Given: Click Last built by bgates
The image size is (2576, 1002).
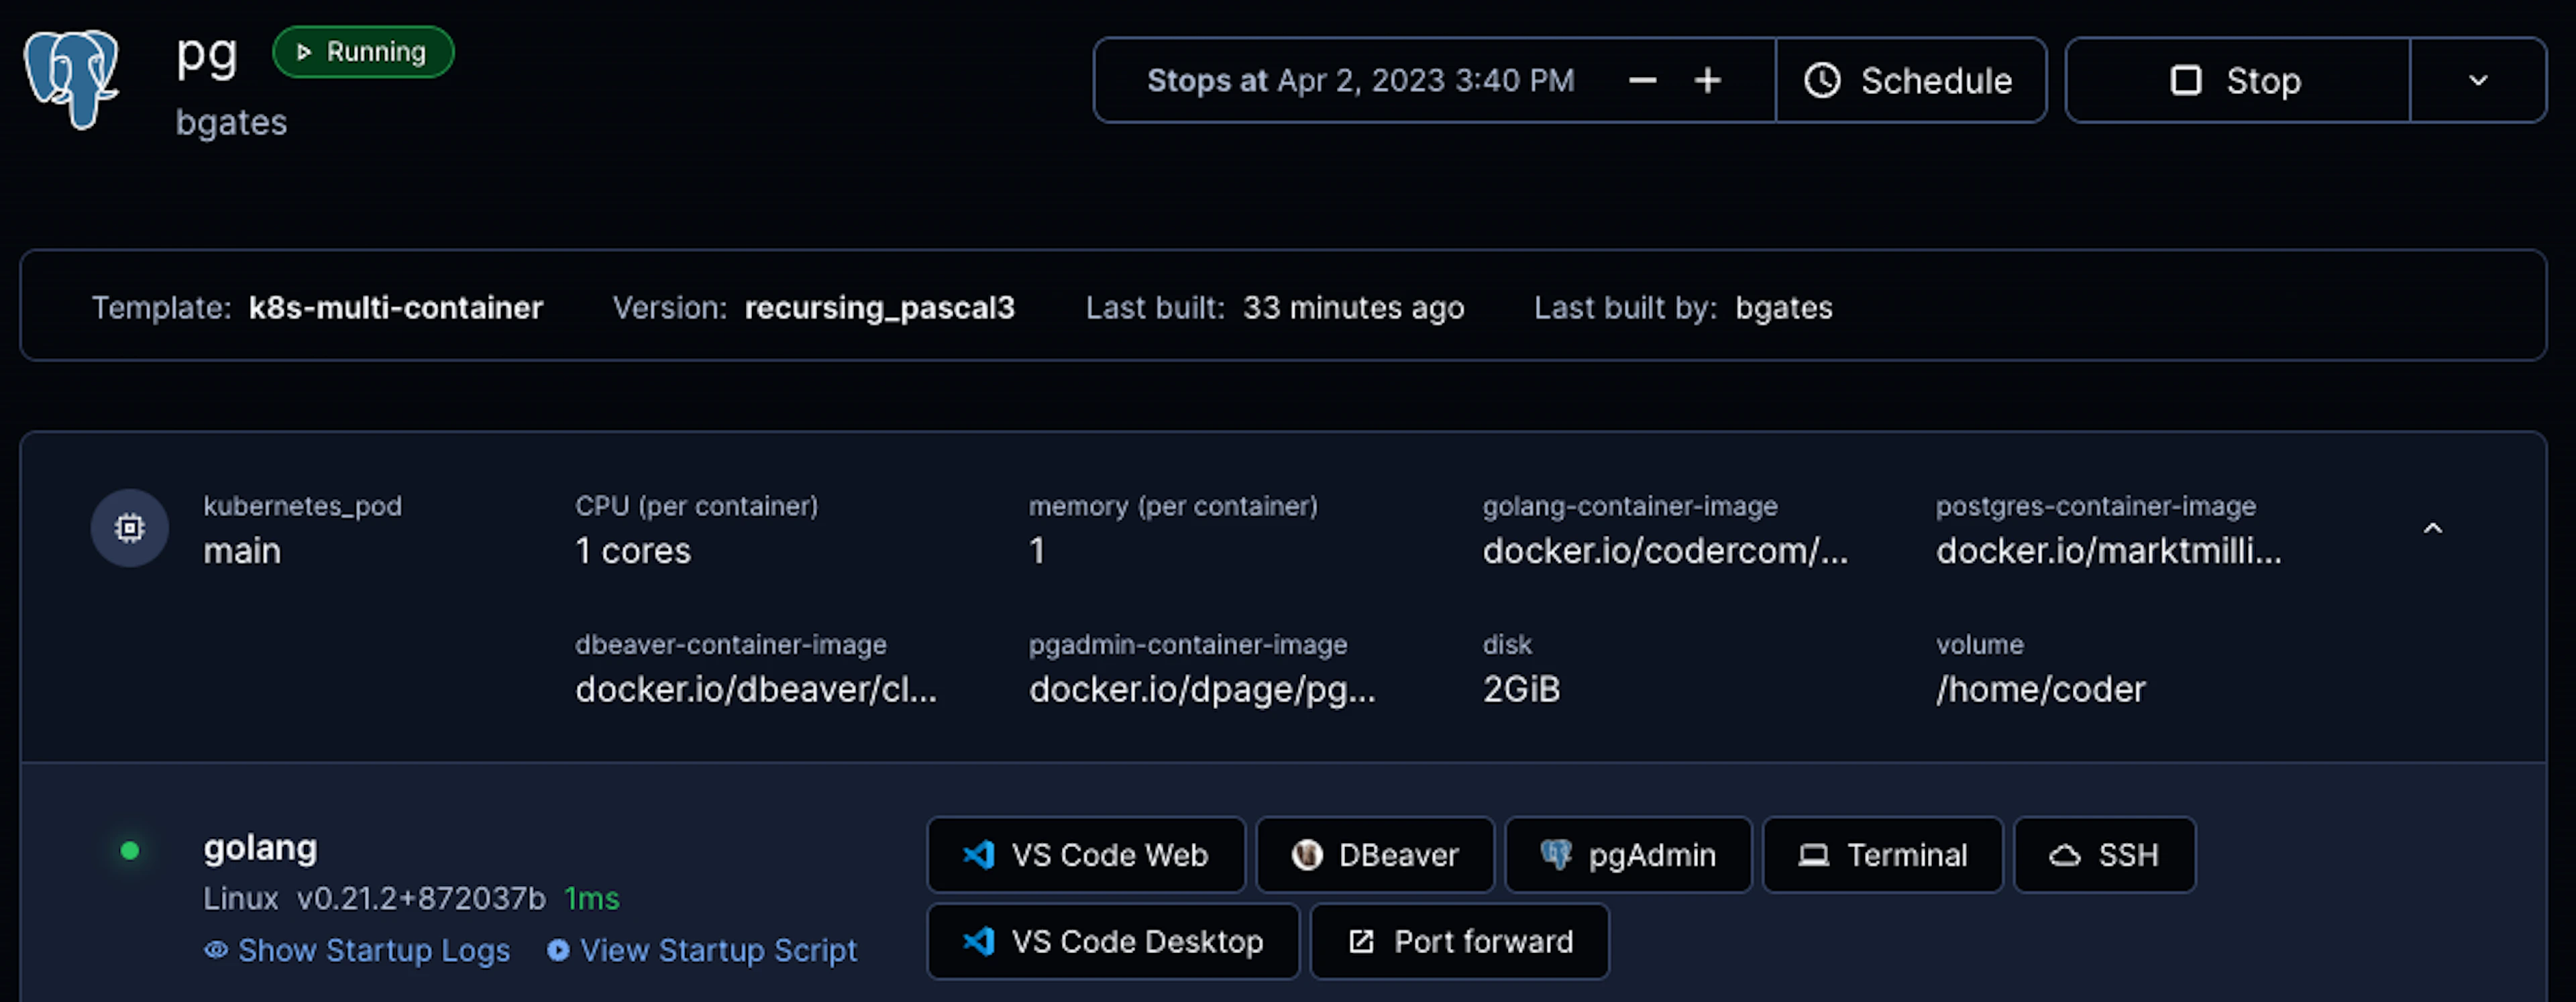Looking at the screenshot, I should (x=1683, y=307).
